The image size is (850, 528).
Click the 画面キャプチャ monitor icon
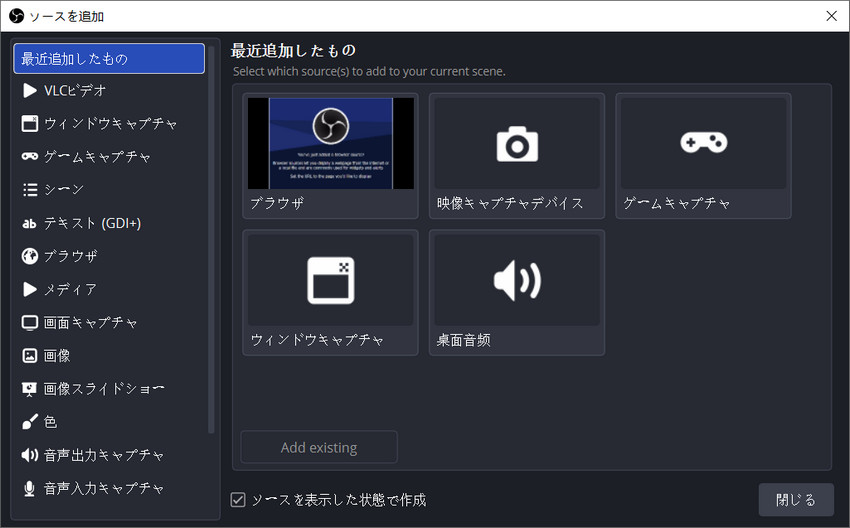pyautogui.click(x=30, y=323)
